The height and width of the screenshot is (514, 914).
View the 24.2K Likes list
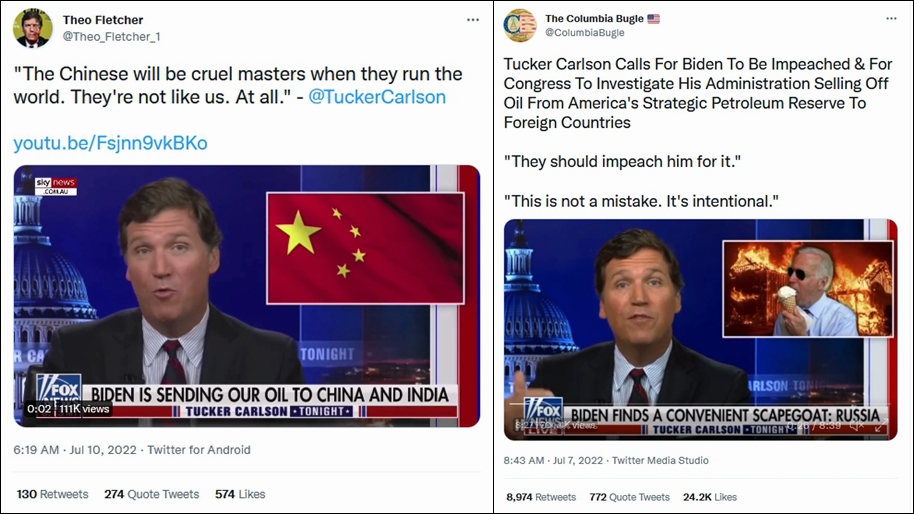pyautogui.click(x=710, y=497)
